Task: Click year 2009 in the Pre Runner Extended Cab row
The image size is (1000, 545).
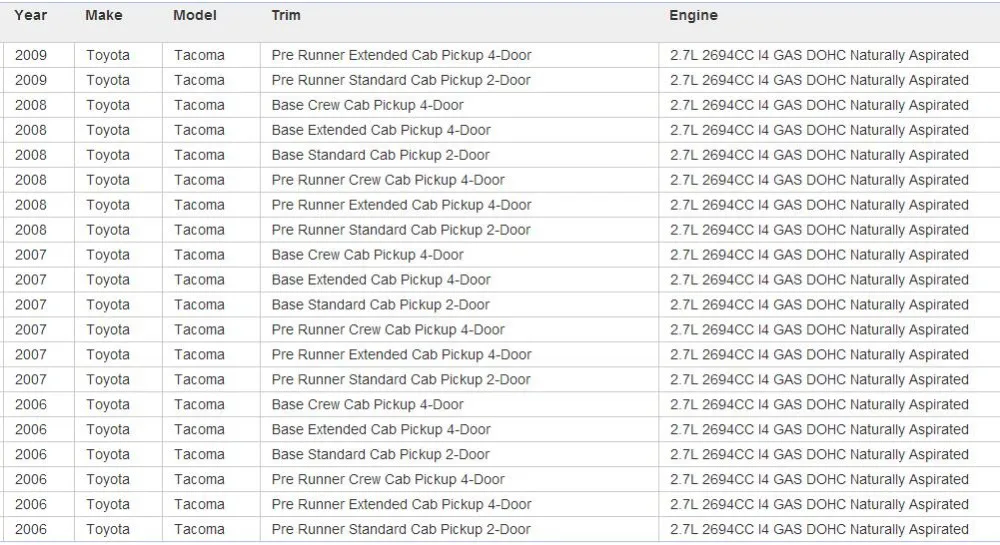Action: pos(31,55)
